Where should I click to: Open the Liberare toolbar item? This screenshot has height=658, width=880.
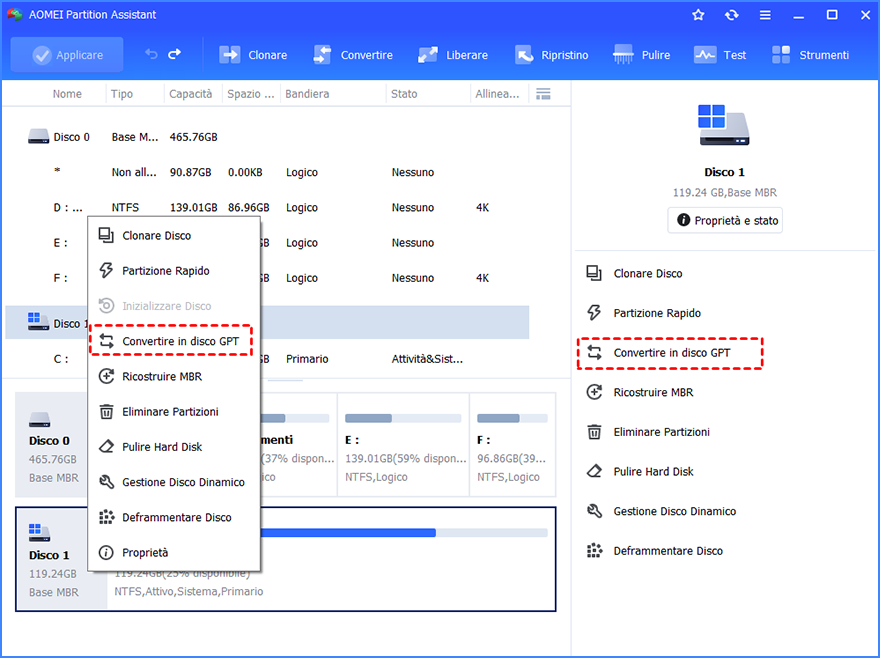pyautogui.click(x=452, y=55)
